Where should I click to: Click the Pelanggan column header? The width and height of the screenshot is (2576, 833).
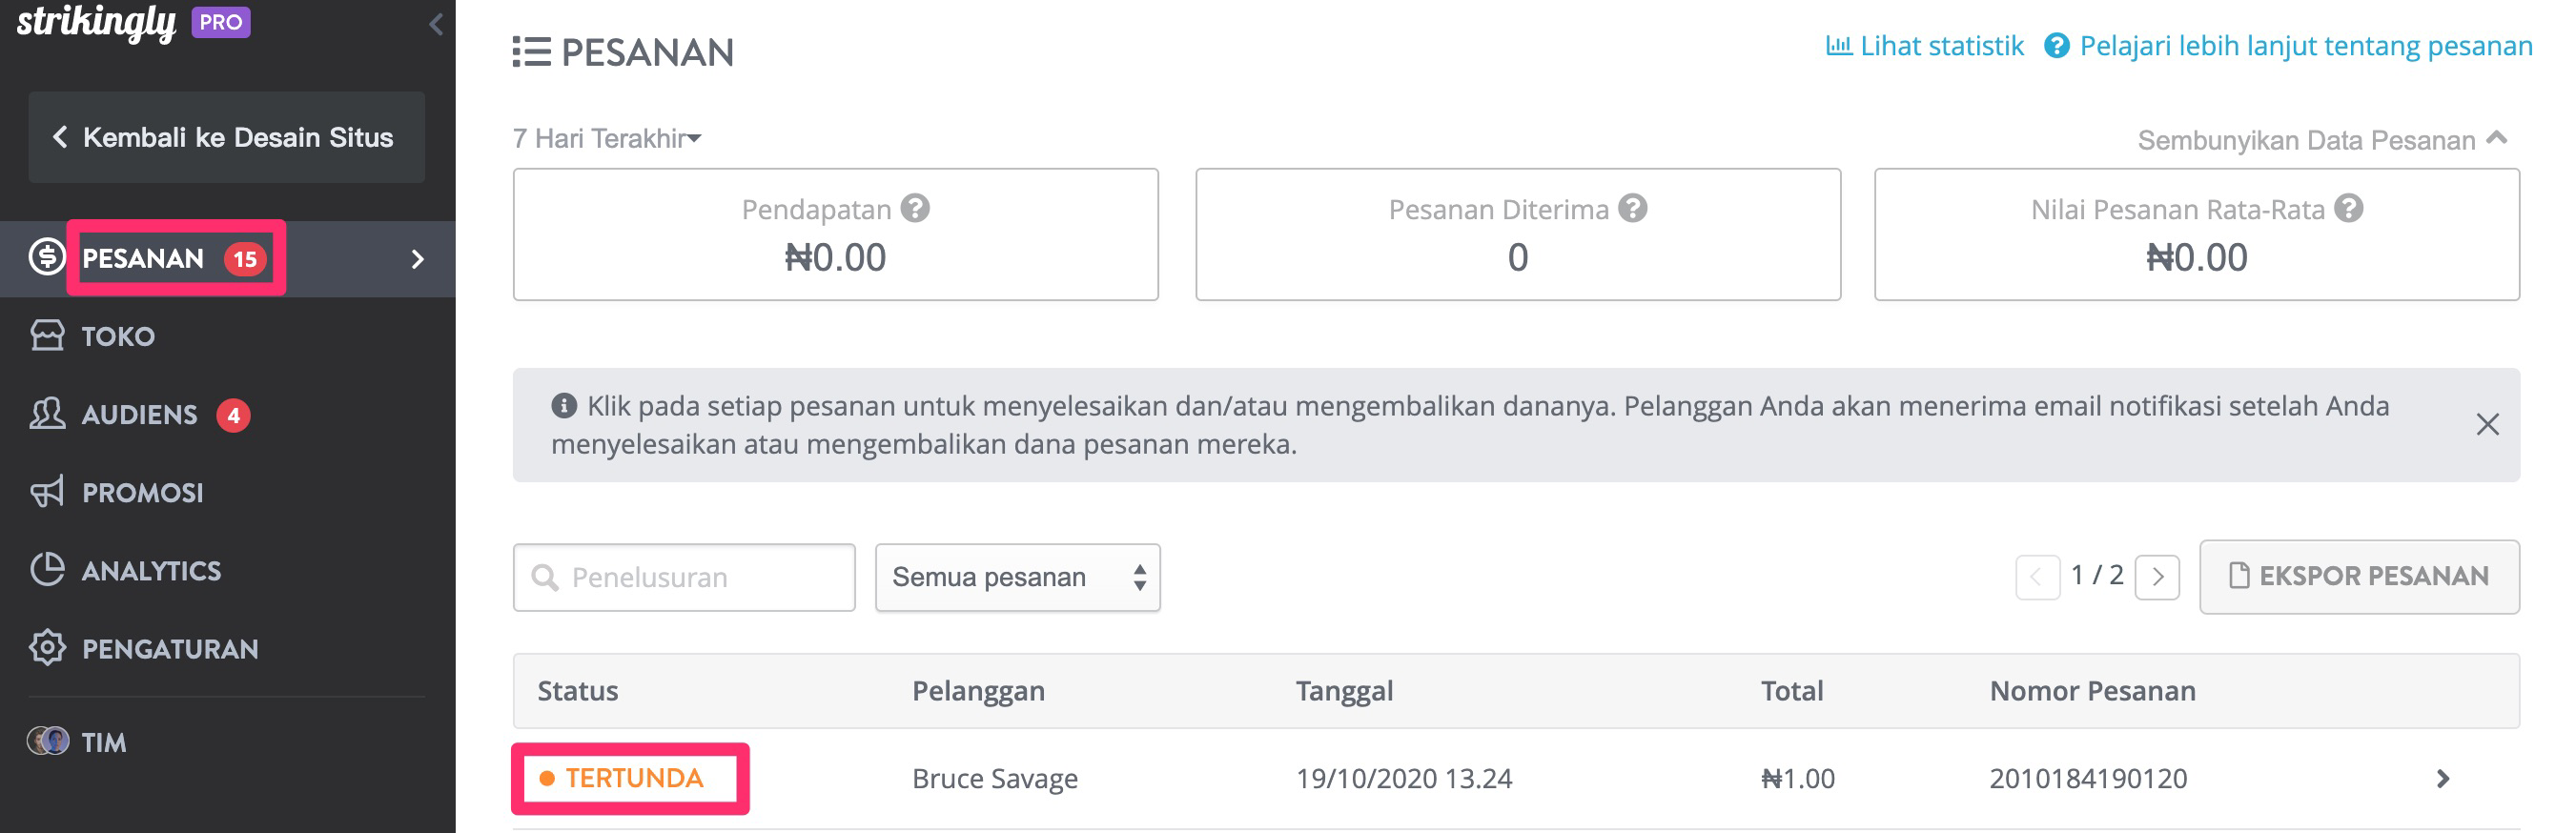(x=978, y=690)
